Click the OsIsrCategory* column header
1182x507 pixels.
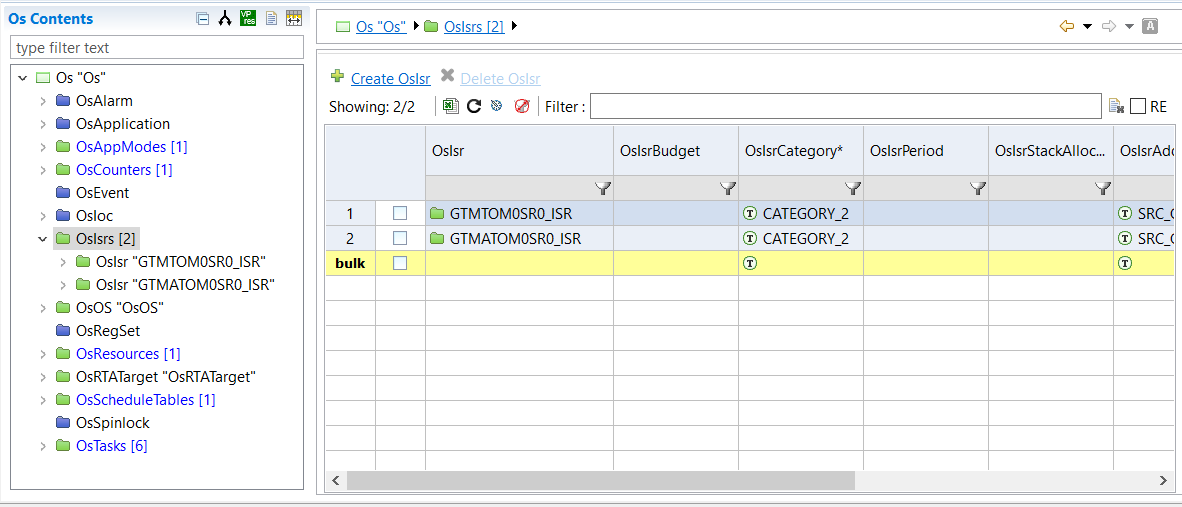[x=801, y=151]
